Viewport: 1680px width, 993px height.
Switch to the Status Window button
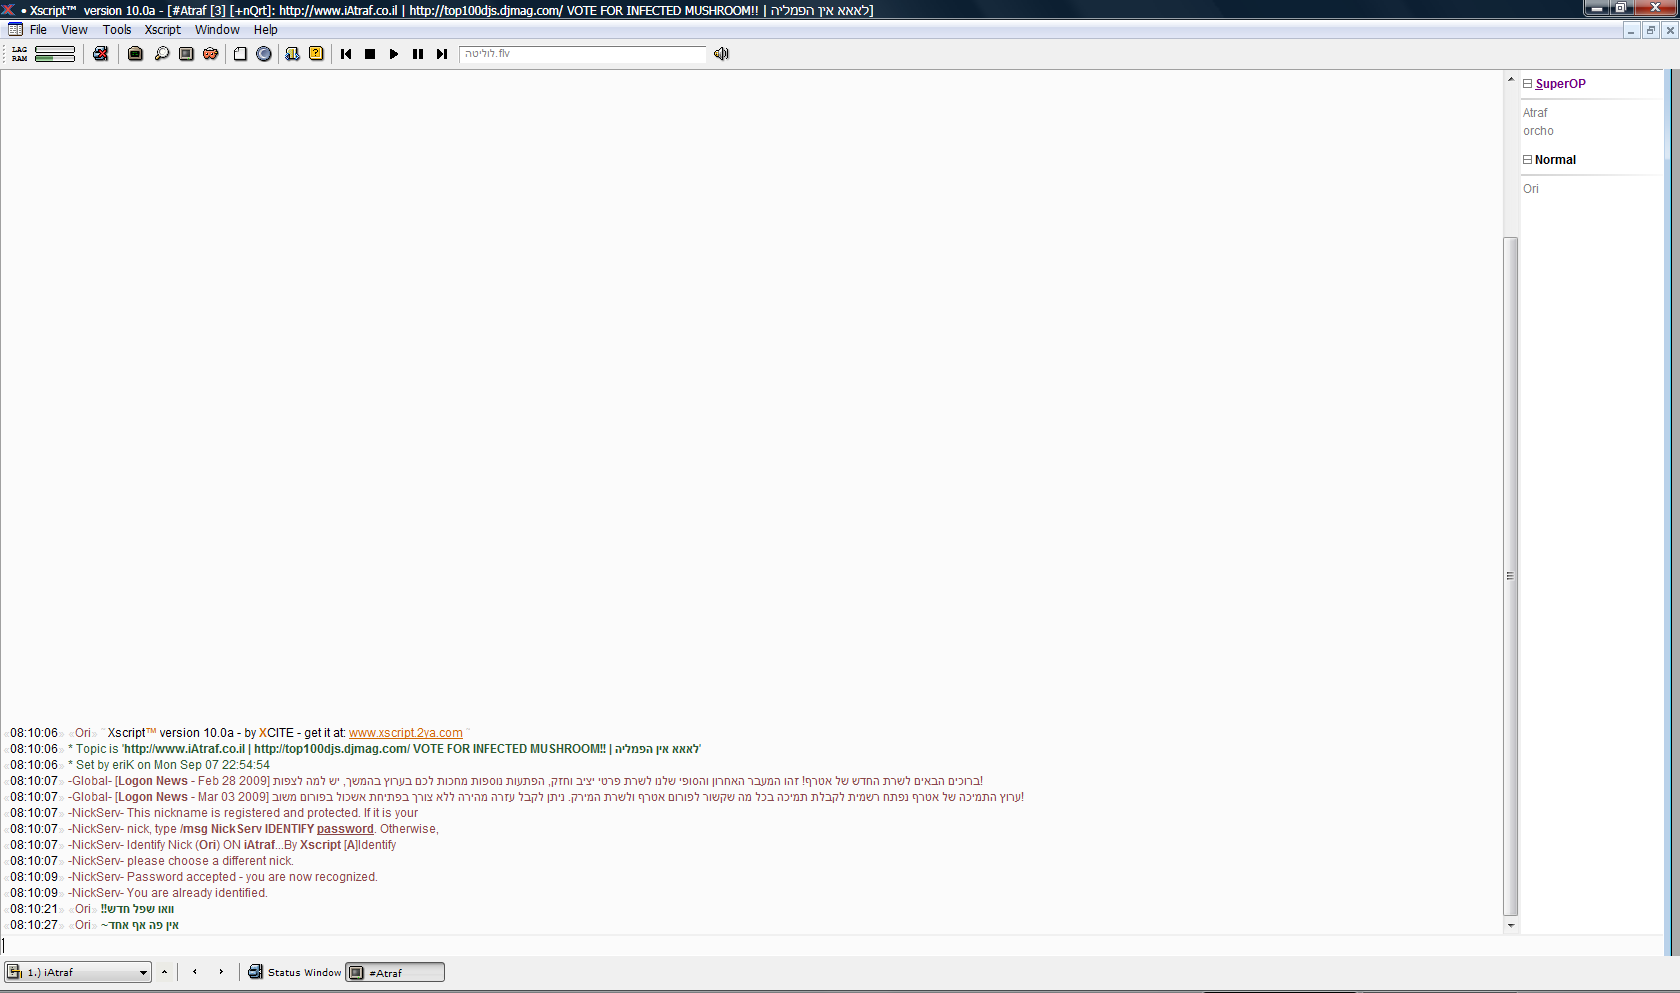click(295, 972)
